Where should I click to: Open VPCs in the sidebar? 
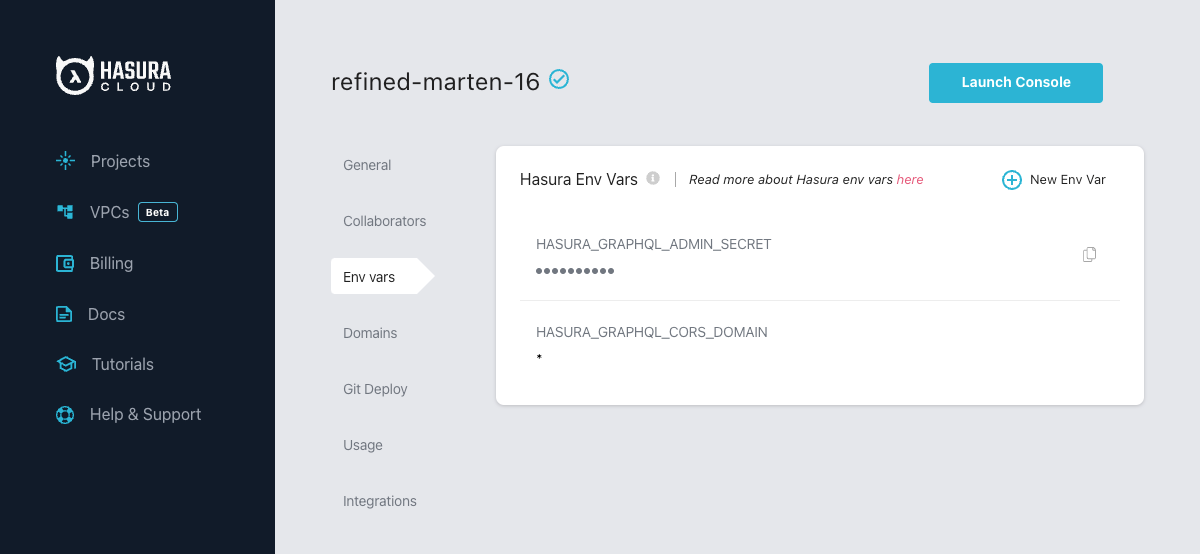tap(108, 212)
